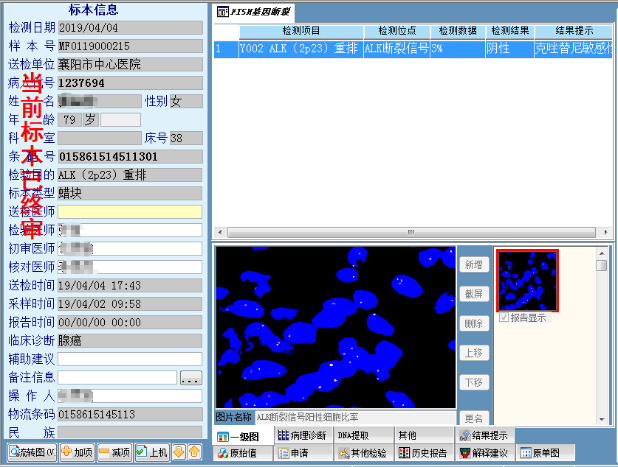618x467 pixels.
Task: Switch to the DNA提取 tab
Action: tap(352, 436)
